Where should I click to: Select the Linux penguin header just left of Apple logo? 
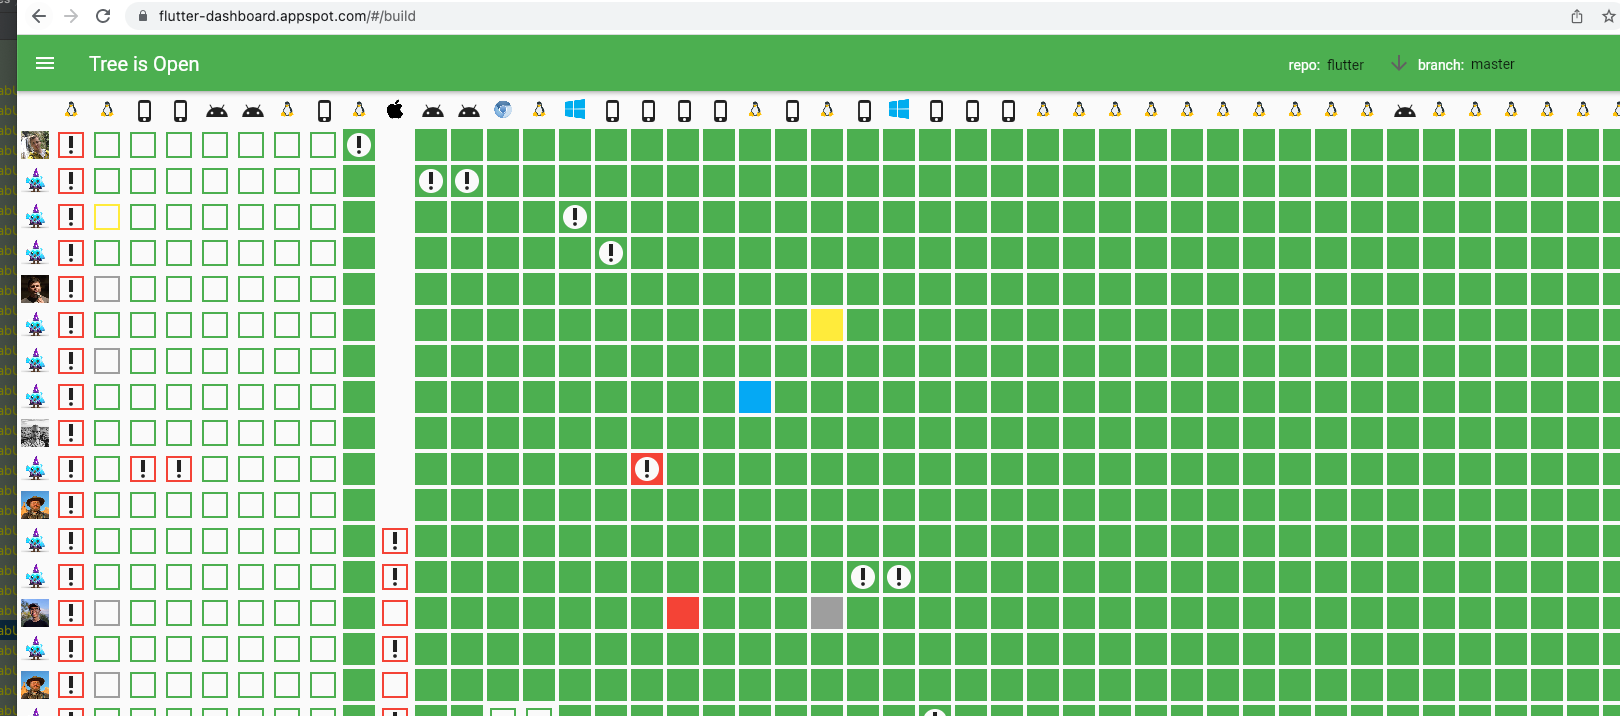point(359,110)
